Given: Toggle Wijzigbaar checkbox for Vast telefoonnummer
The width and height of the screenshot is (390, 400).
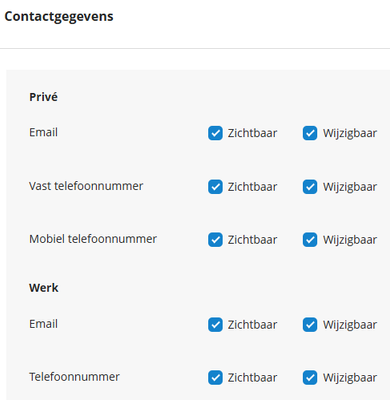Looking at the screenshot, I should [x=310, y=187].
